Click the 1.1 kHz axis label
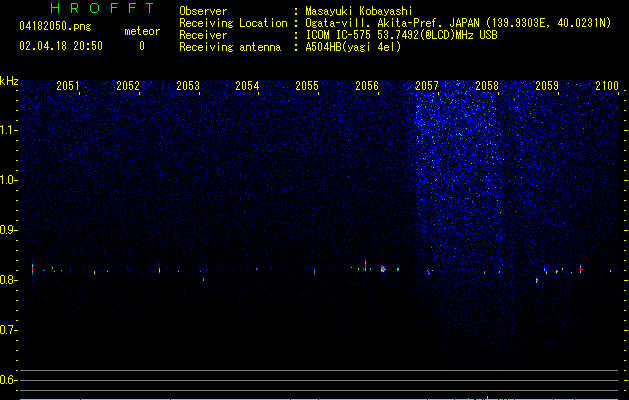Image resolution: width=629 pixels, height=400 pixels. [8, 130]
